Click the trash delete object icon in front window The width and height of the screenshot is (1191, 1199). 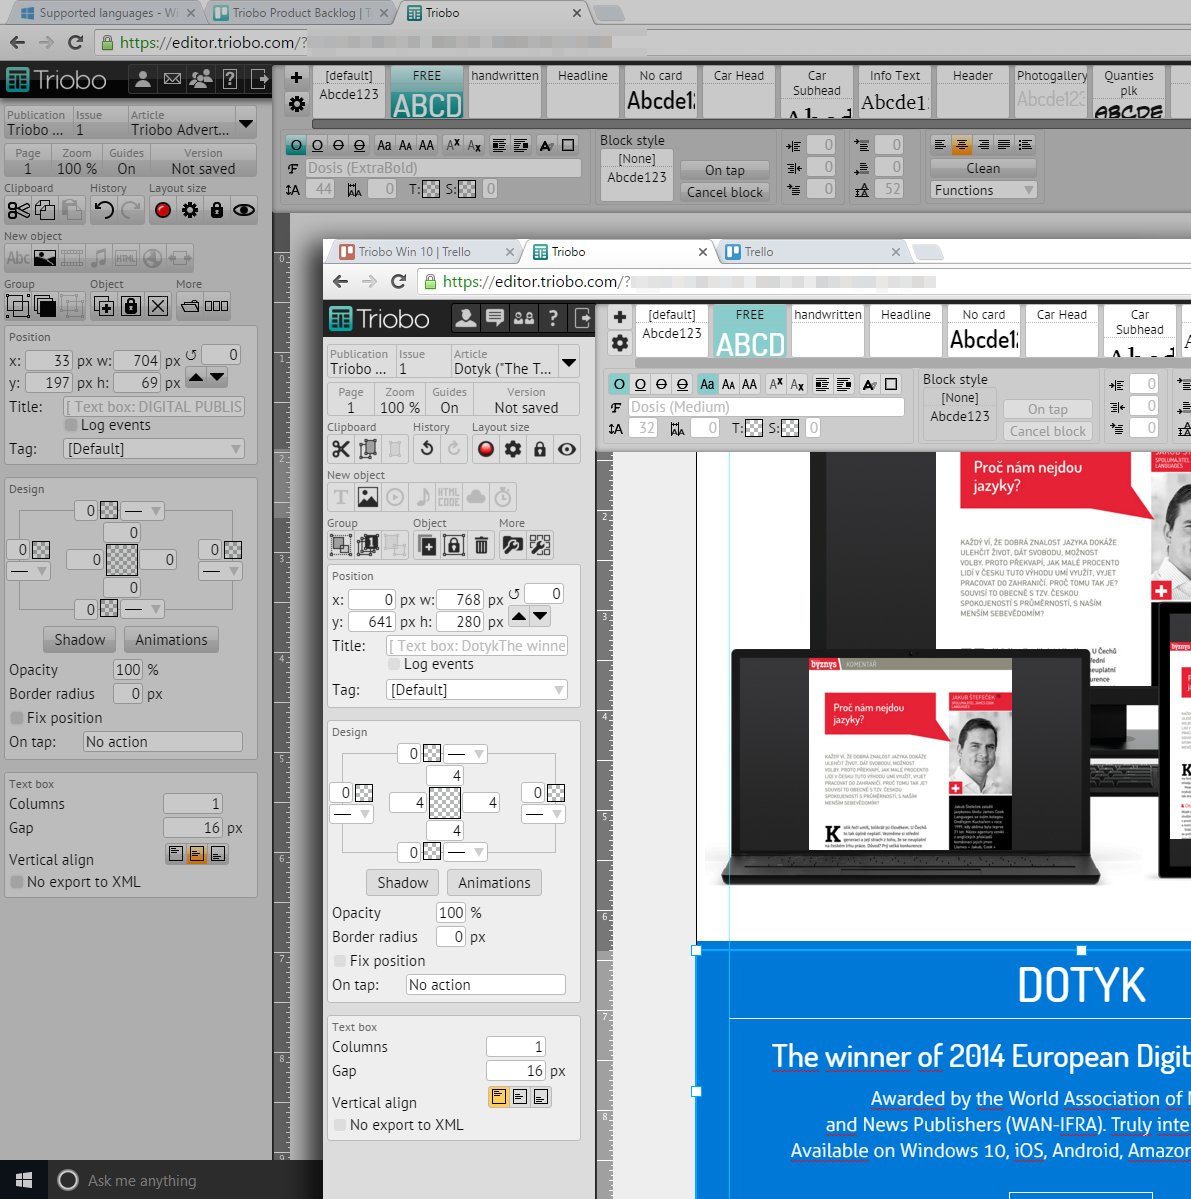coord(482,545)
